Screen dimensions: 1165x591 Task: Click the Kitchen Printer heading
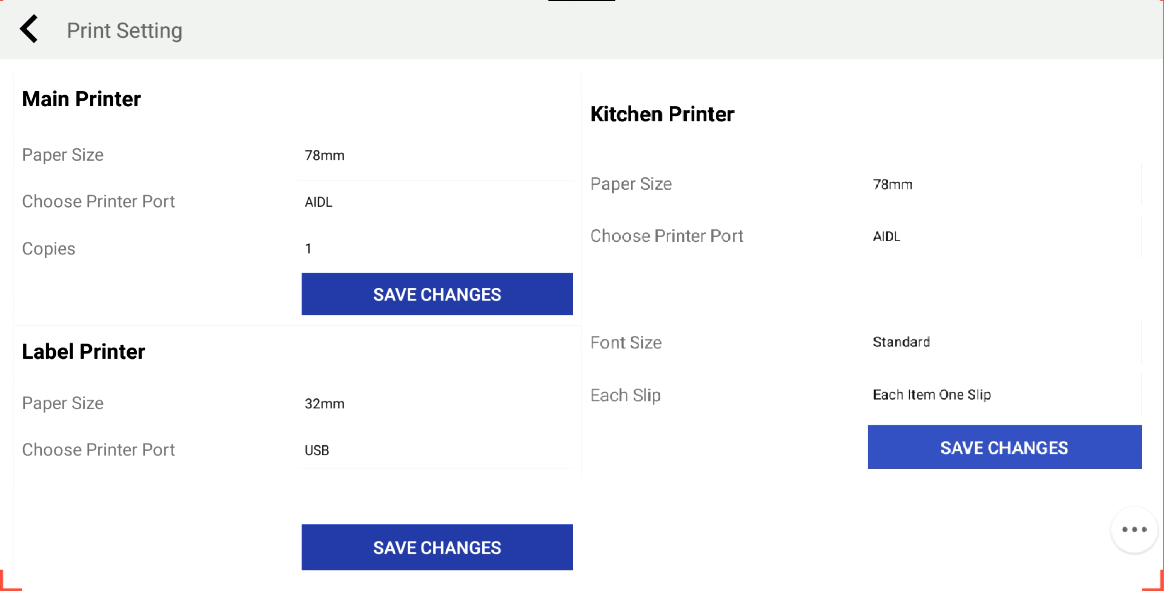coord(663,114)
